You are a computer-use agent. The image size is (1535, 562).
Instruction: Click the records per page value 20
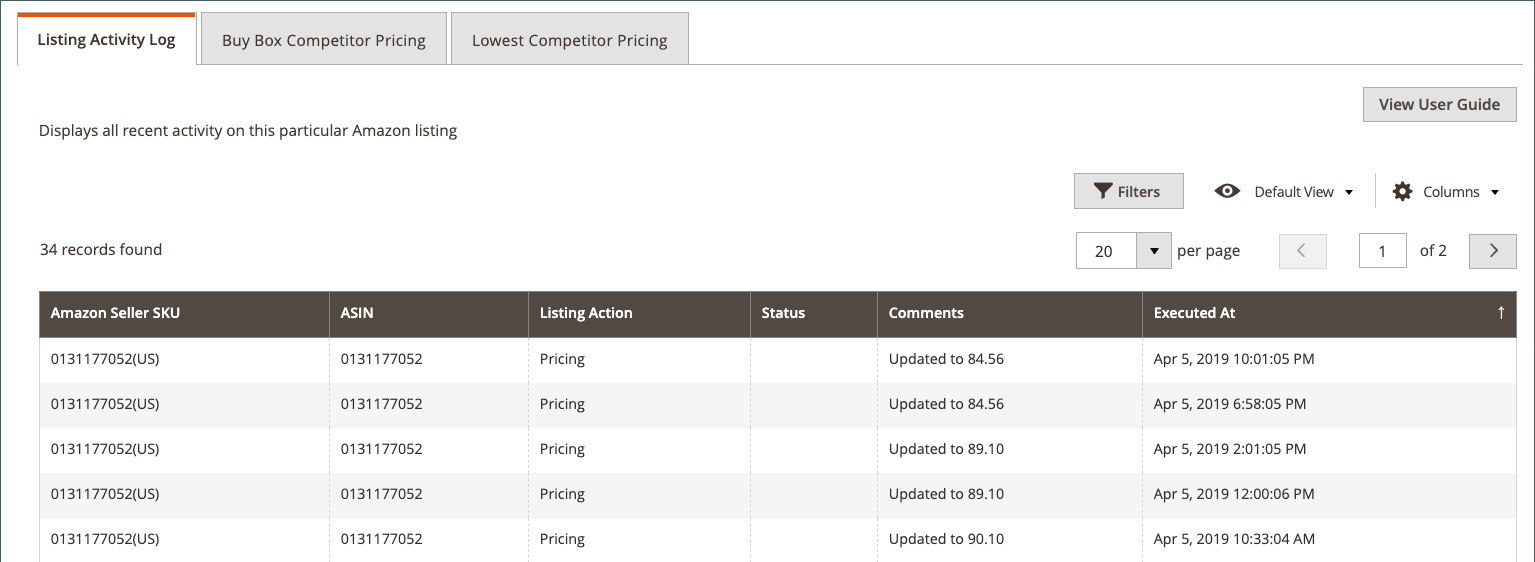[x=1105, y=251]
